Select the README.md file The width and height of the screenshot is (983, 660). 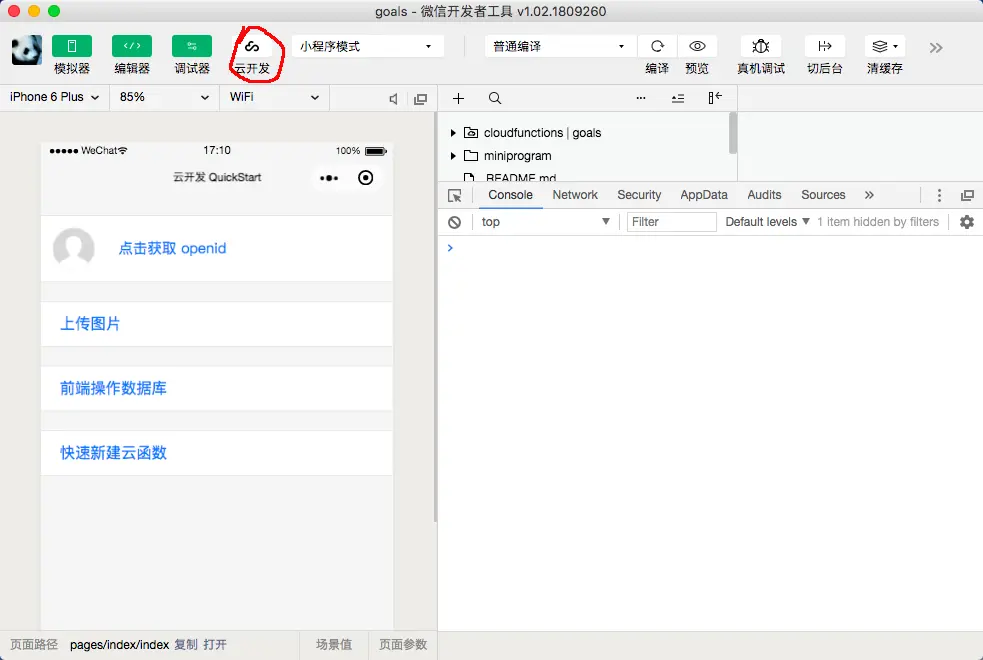pos(520,177)
